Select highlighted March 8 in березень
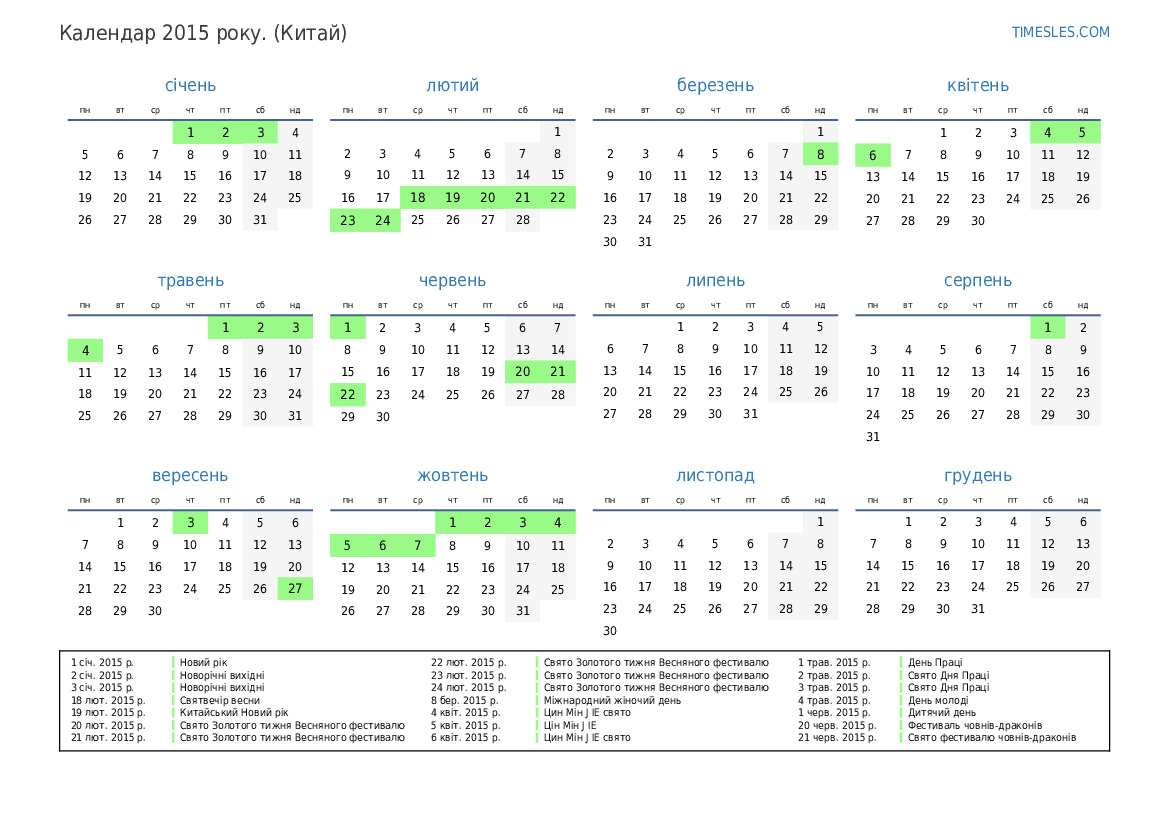Viewport: 1169px width, 827px height. (820, 154)
